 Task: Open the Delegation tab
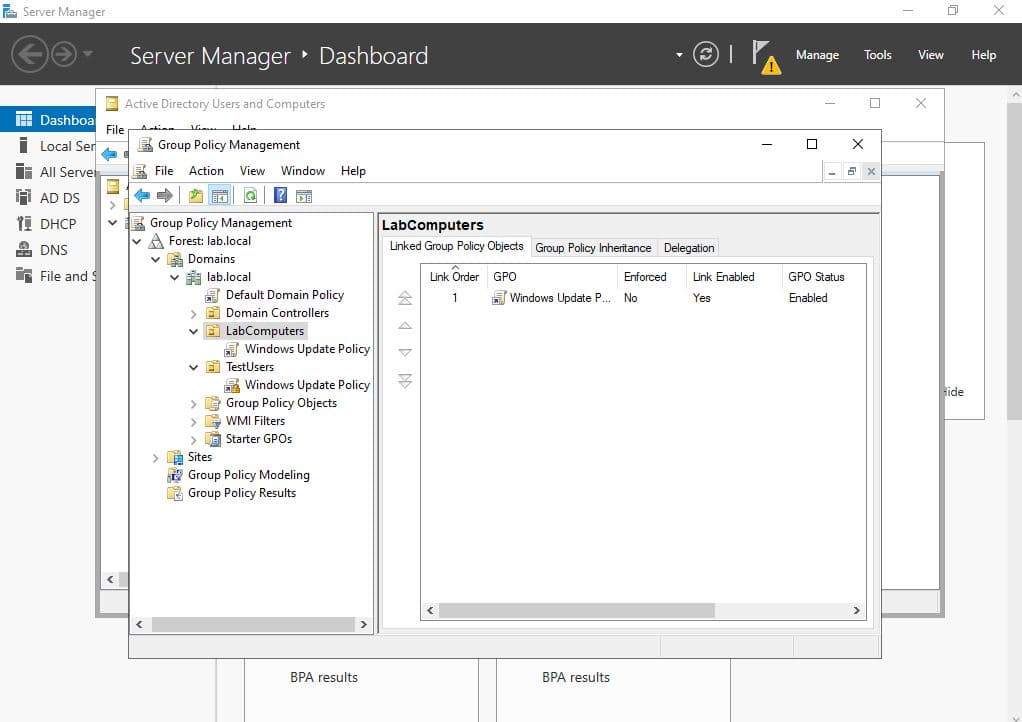689,248
